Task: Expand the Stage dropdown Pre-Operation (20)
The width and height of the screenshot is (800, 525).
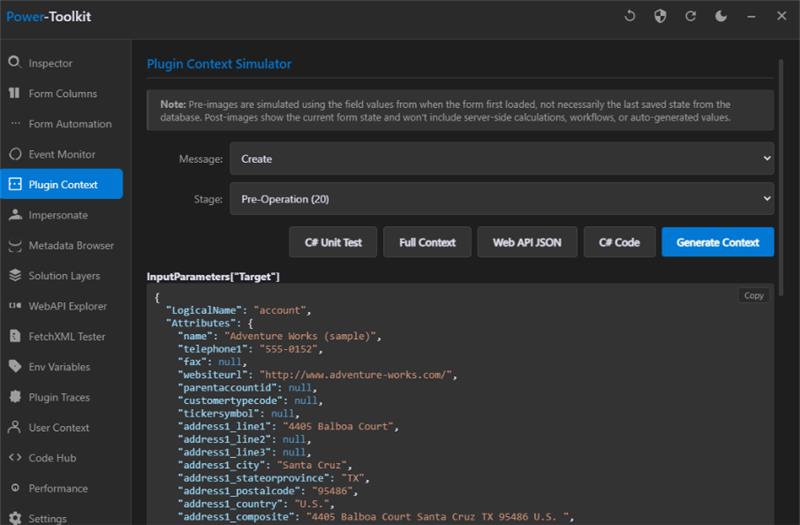Action: 502,199
